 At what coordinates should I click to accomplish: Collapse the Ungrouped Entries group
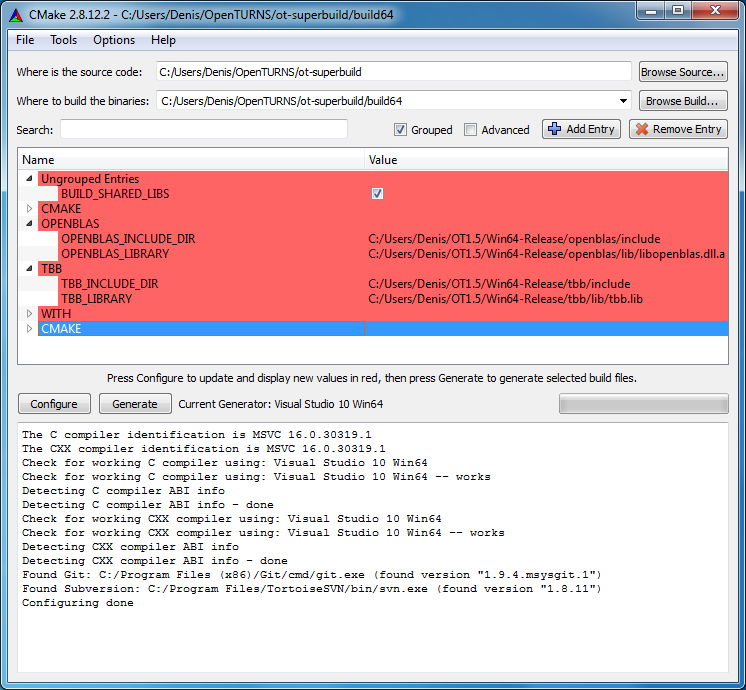(29, 178)
